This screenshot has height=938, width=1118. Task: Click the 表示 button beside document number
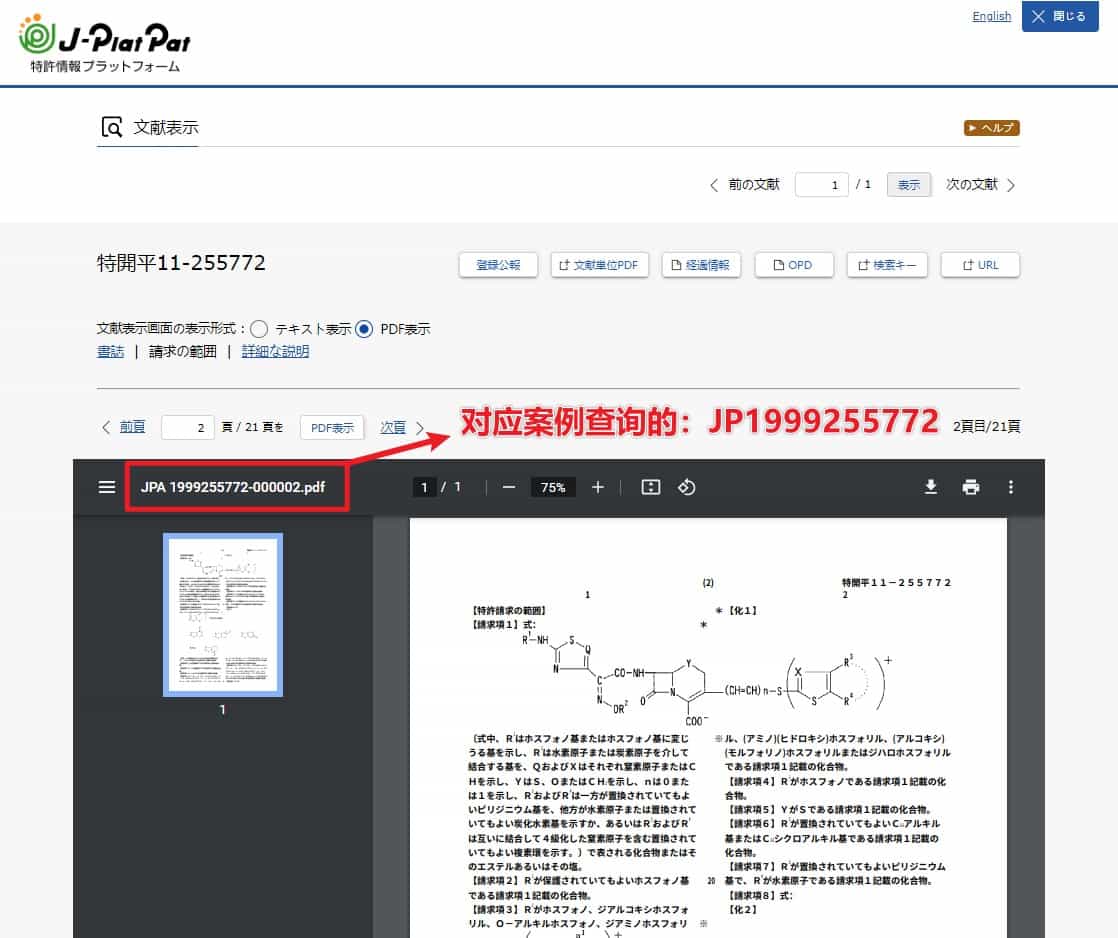[x=908, y=185]
